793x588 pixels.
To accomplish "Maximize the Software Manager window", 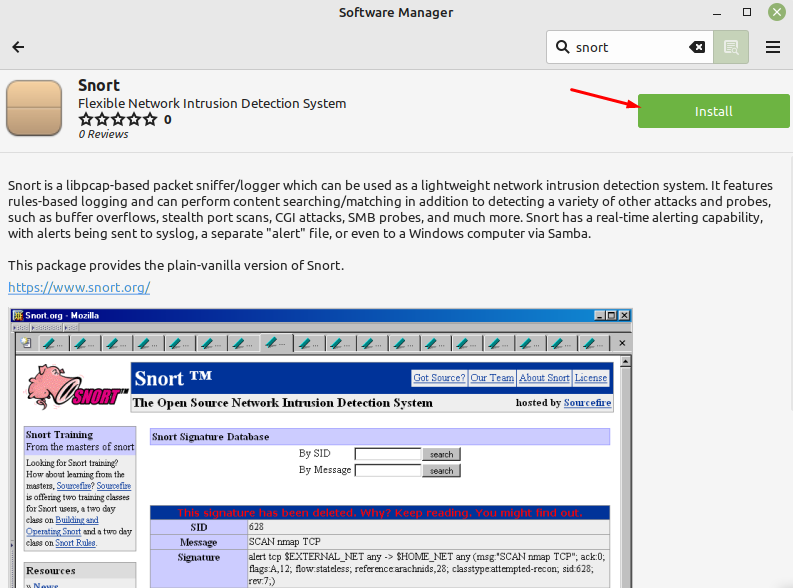I will (x=746, y=12).
